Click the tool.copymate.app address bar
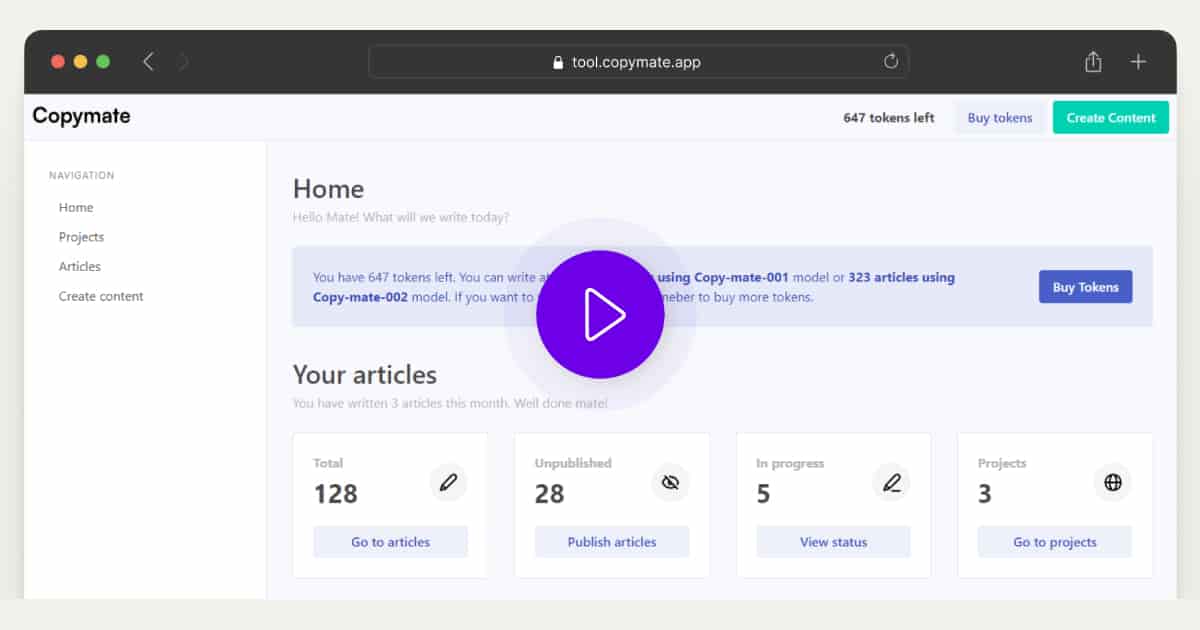This screenshot has width=1200, height=630. click(x=638, y=62)
